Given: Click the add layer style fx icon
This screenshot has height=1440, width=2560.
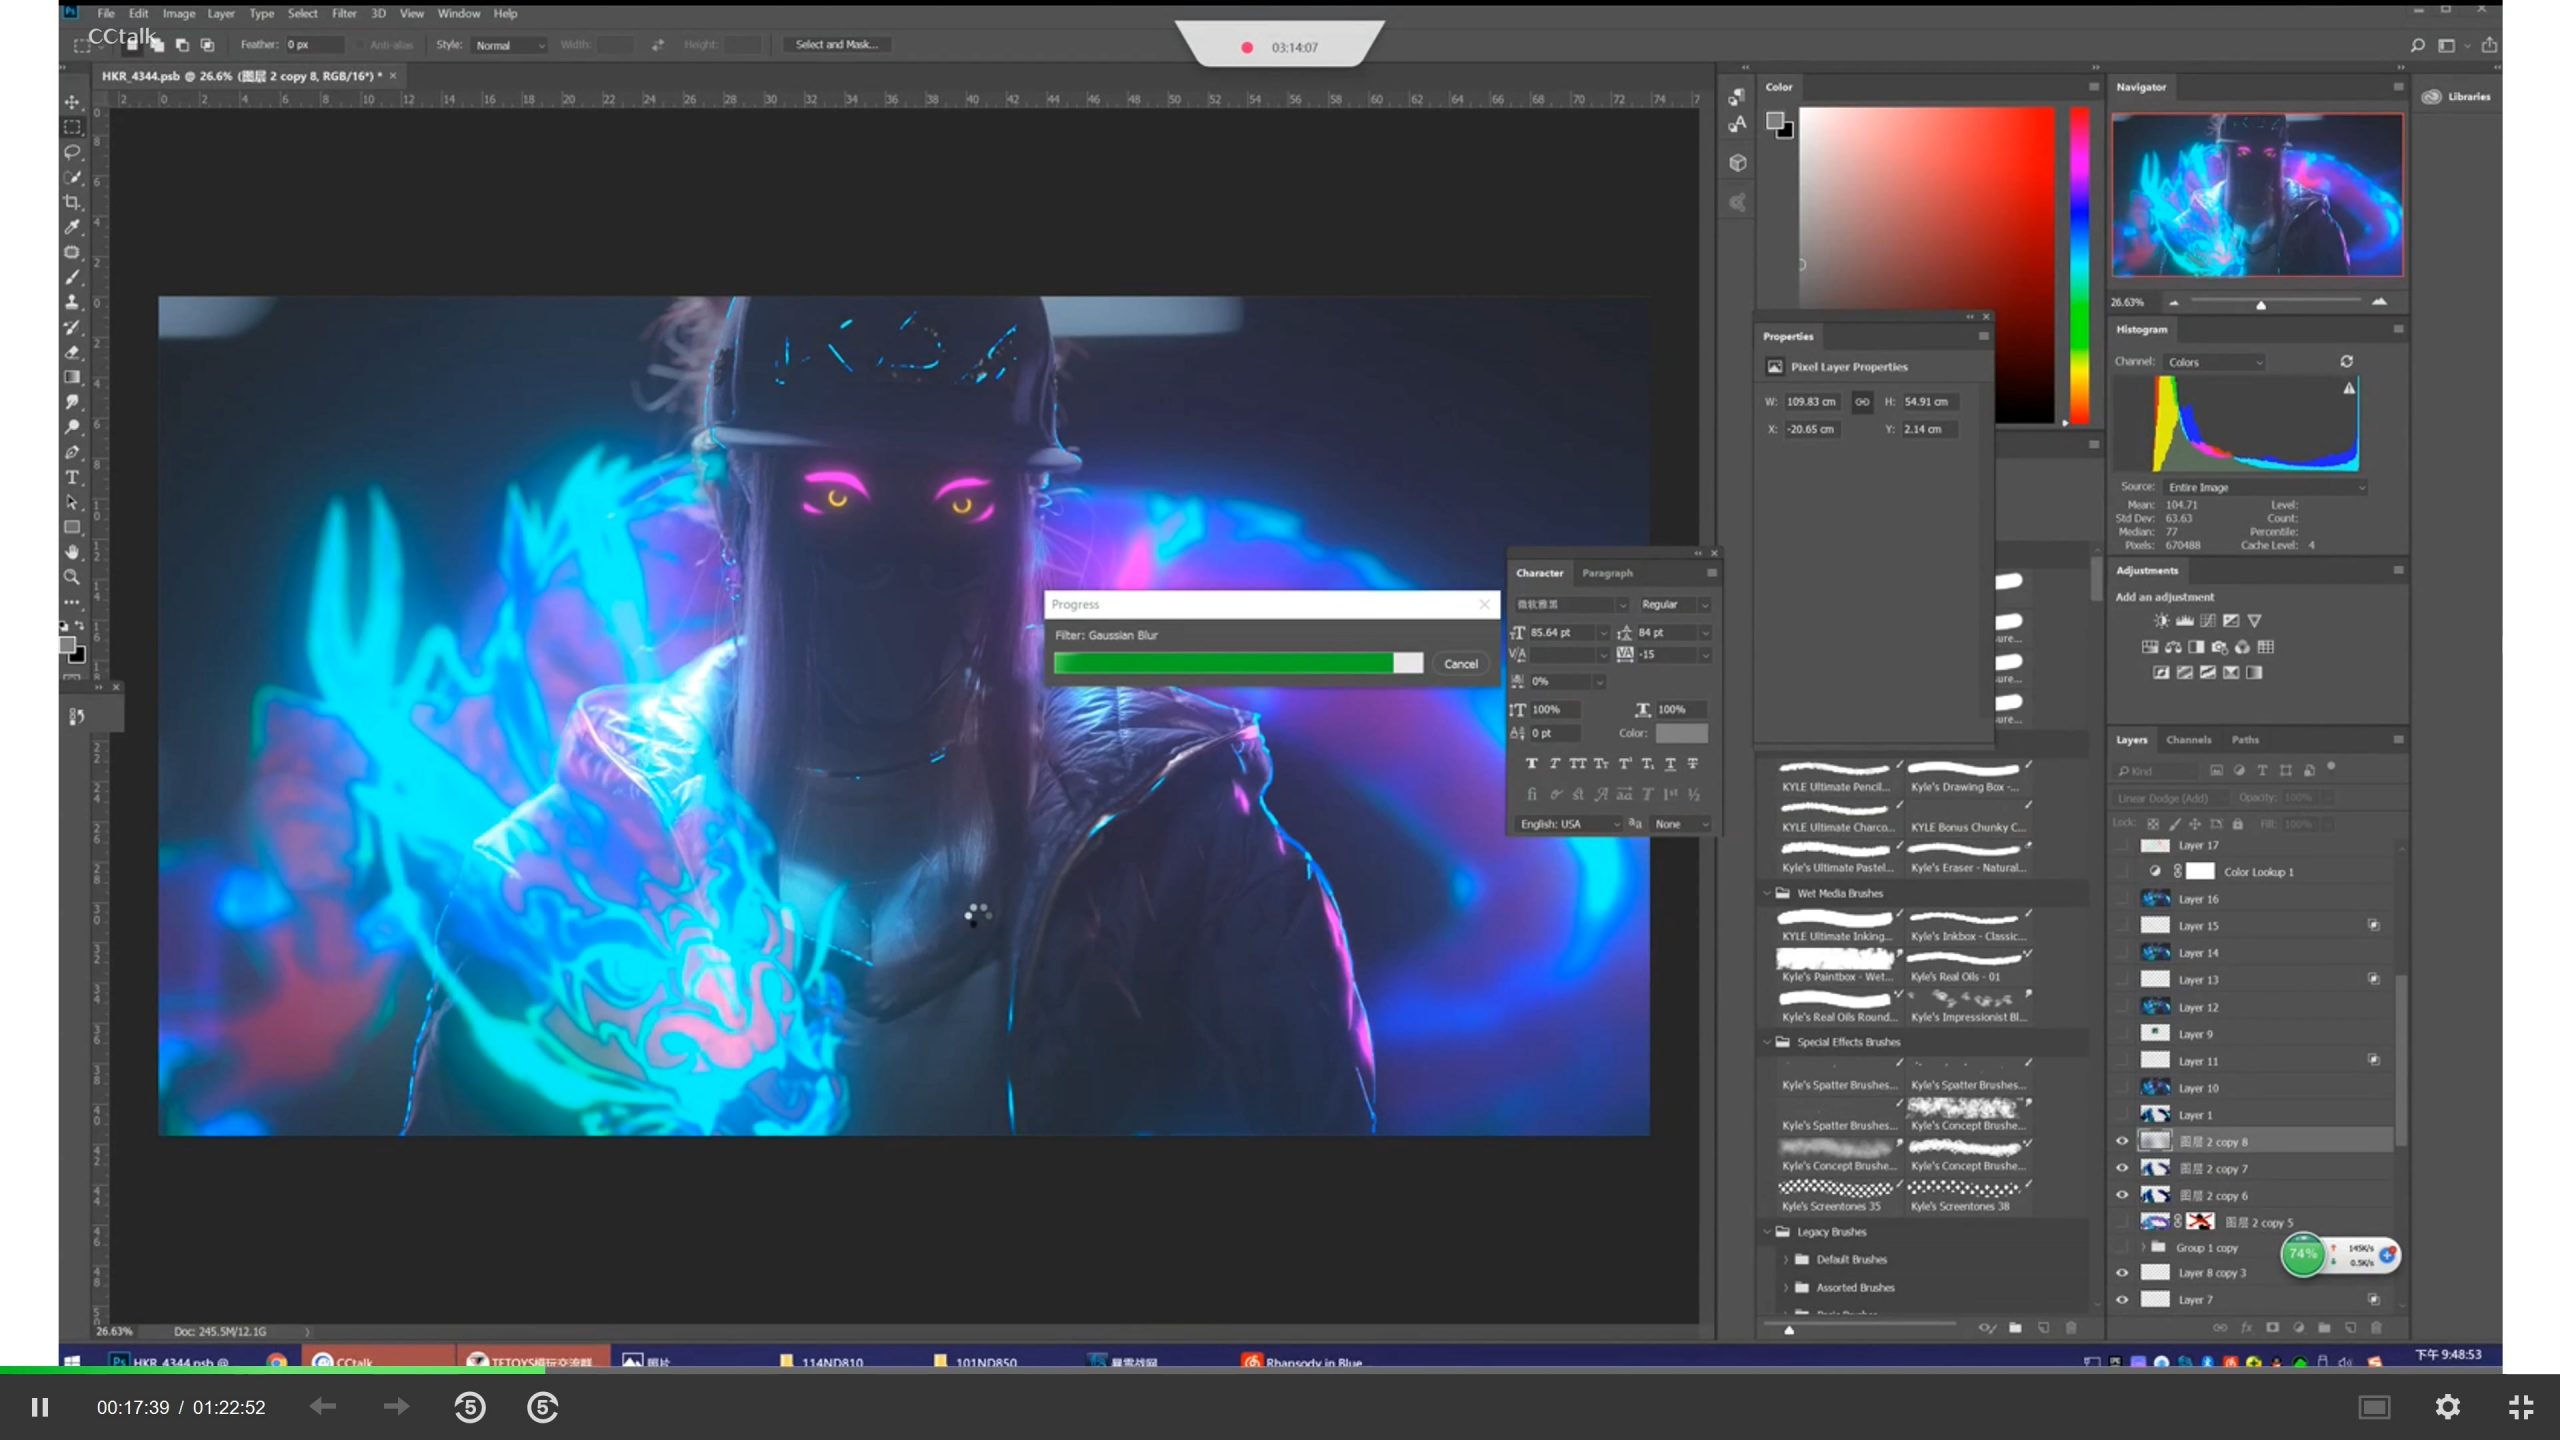Looking at the screenshot, I should 2246,1328.
